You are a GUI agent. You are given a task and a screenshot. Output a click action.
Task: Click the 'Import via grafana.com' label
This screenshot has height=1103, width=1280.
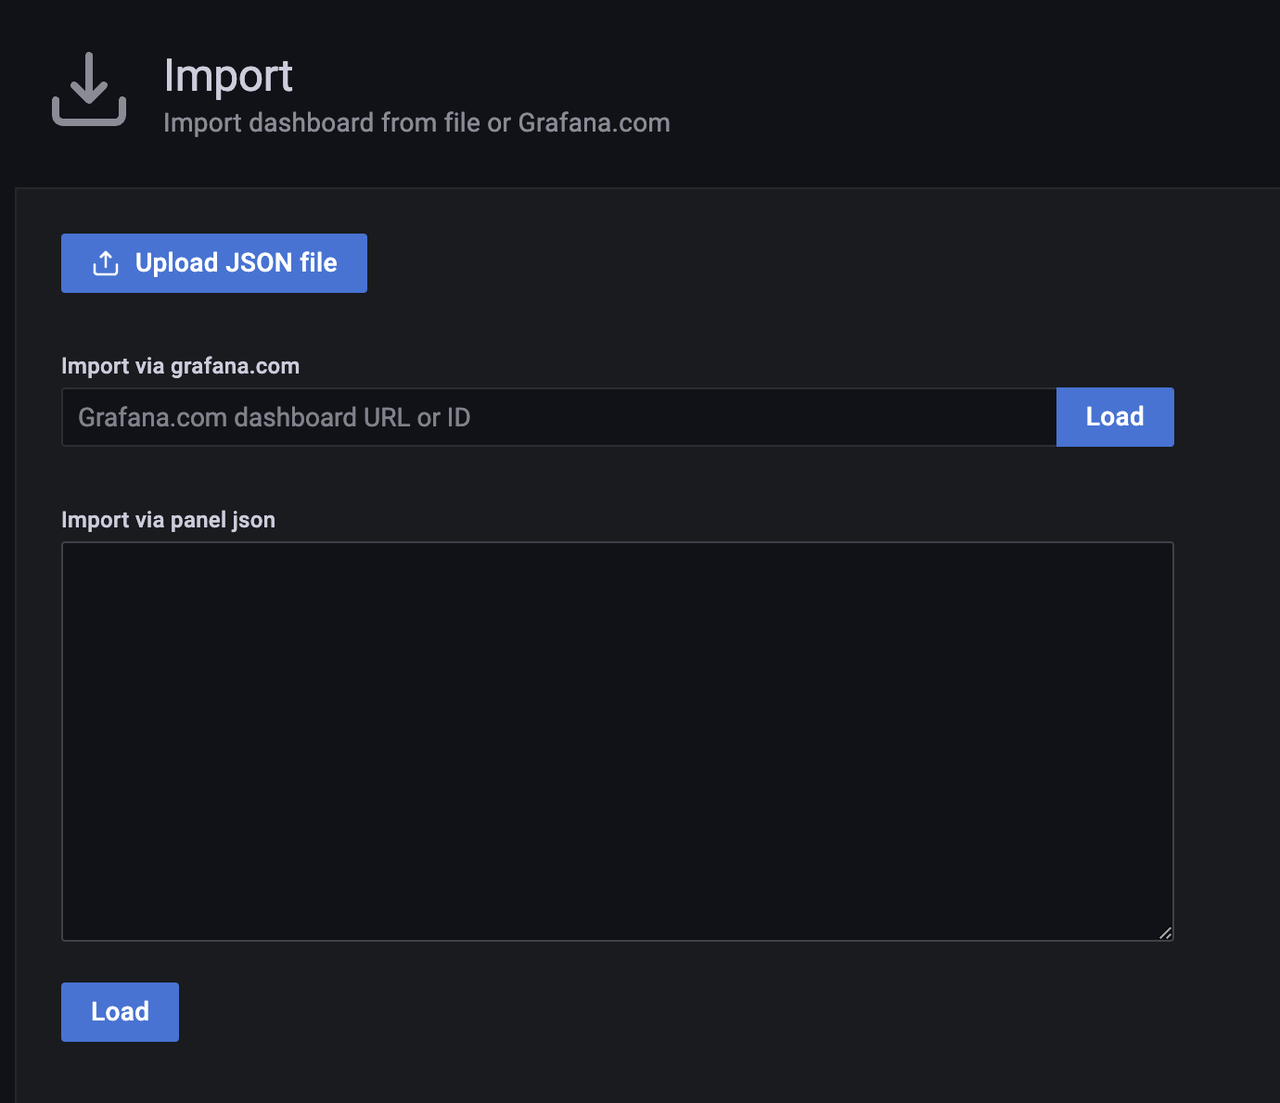[180, 366]
